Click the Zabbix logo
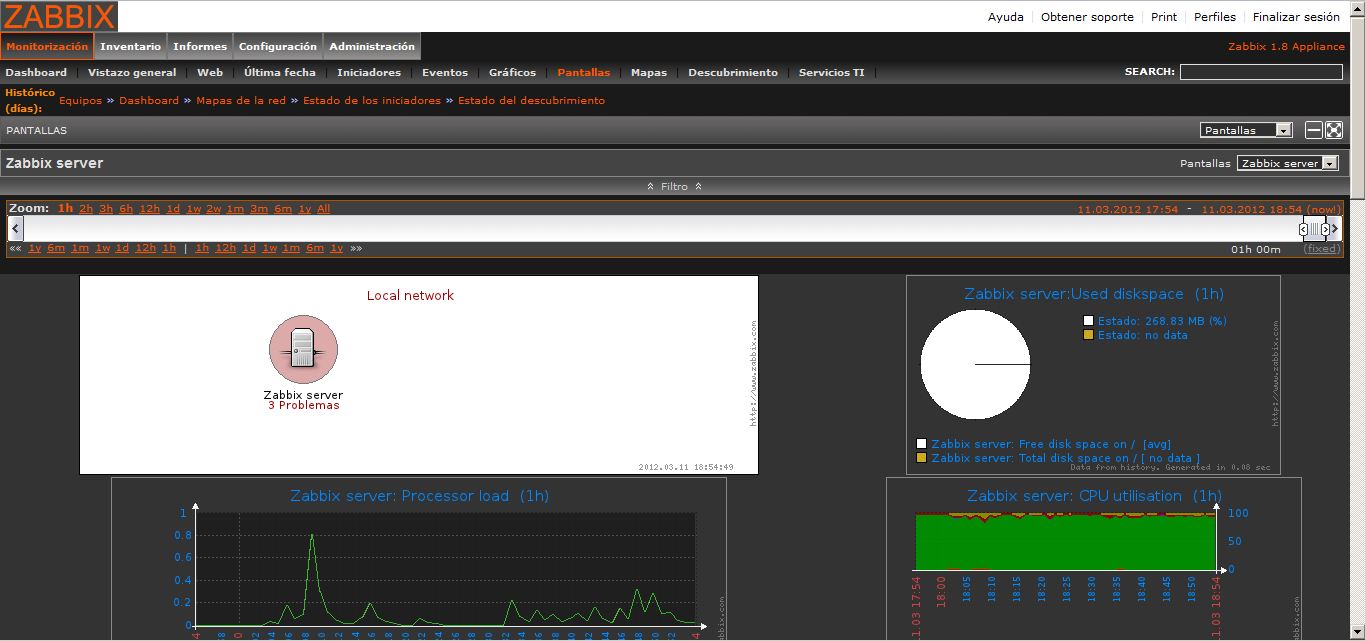 [59, 16]
